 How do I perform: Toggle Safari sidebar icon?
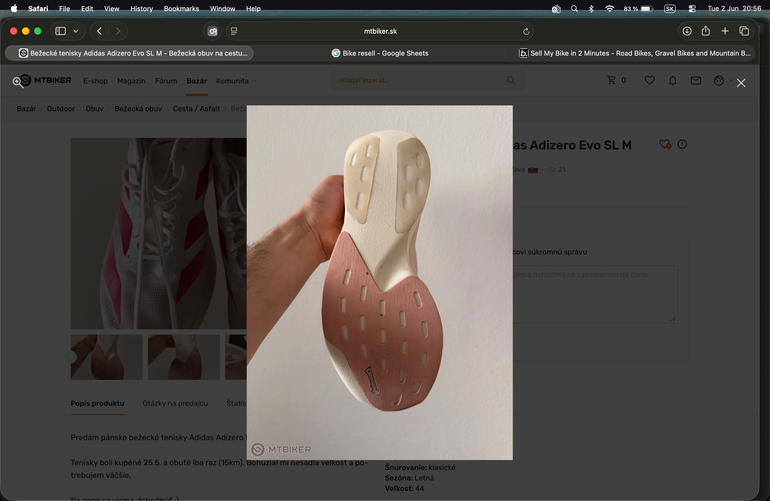point(60,31)
